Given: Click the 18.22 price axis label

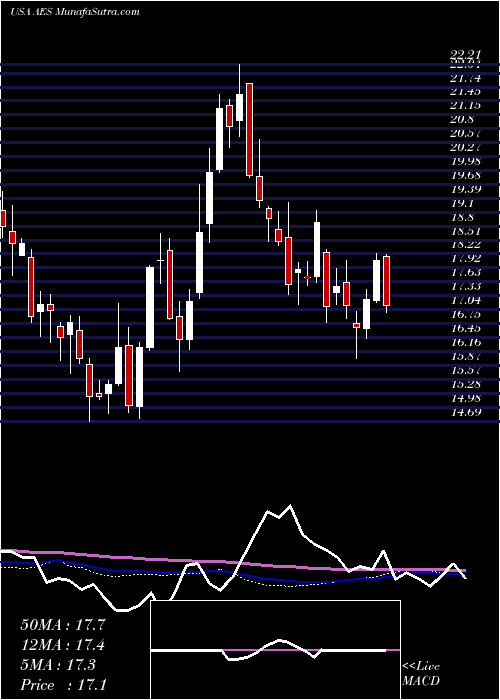Looking at the screenshot, I should pos(465,245).
